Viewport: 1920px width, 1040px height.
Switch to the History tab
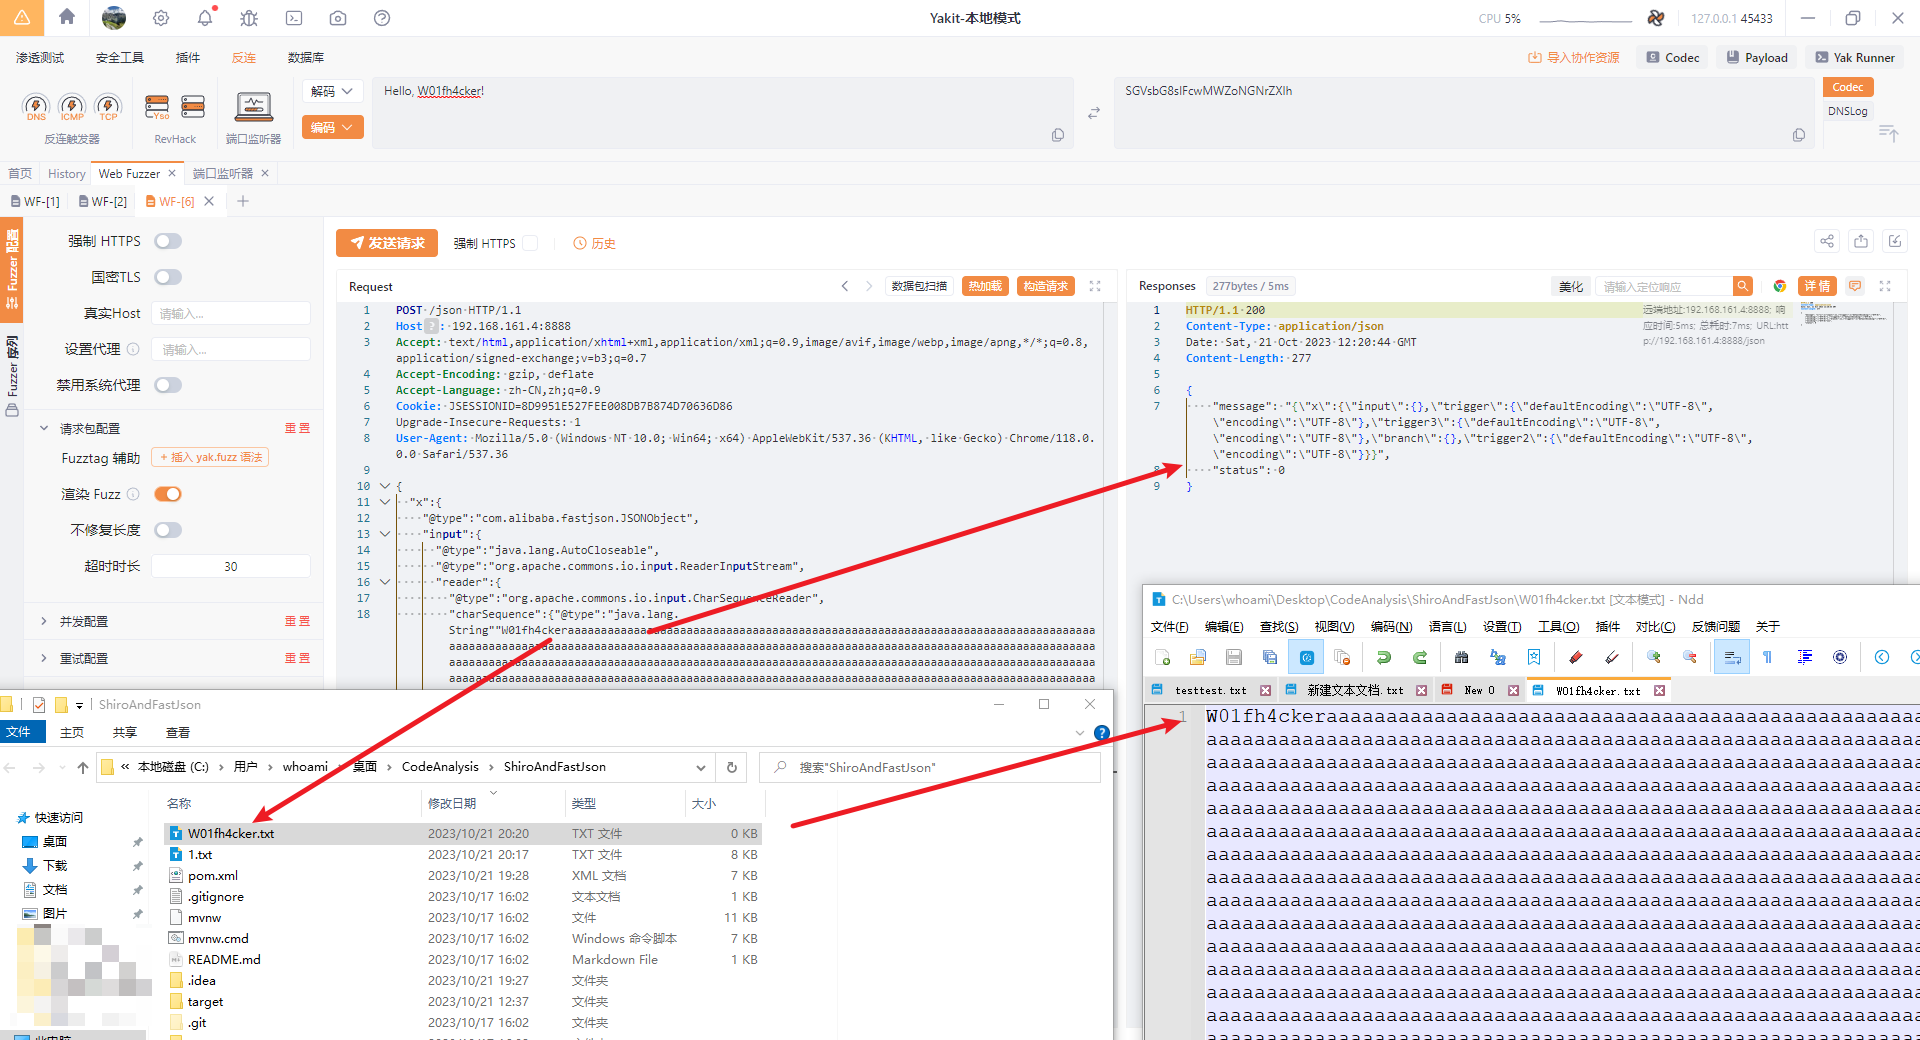click(67, 174)
